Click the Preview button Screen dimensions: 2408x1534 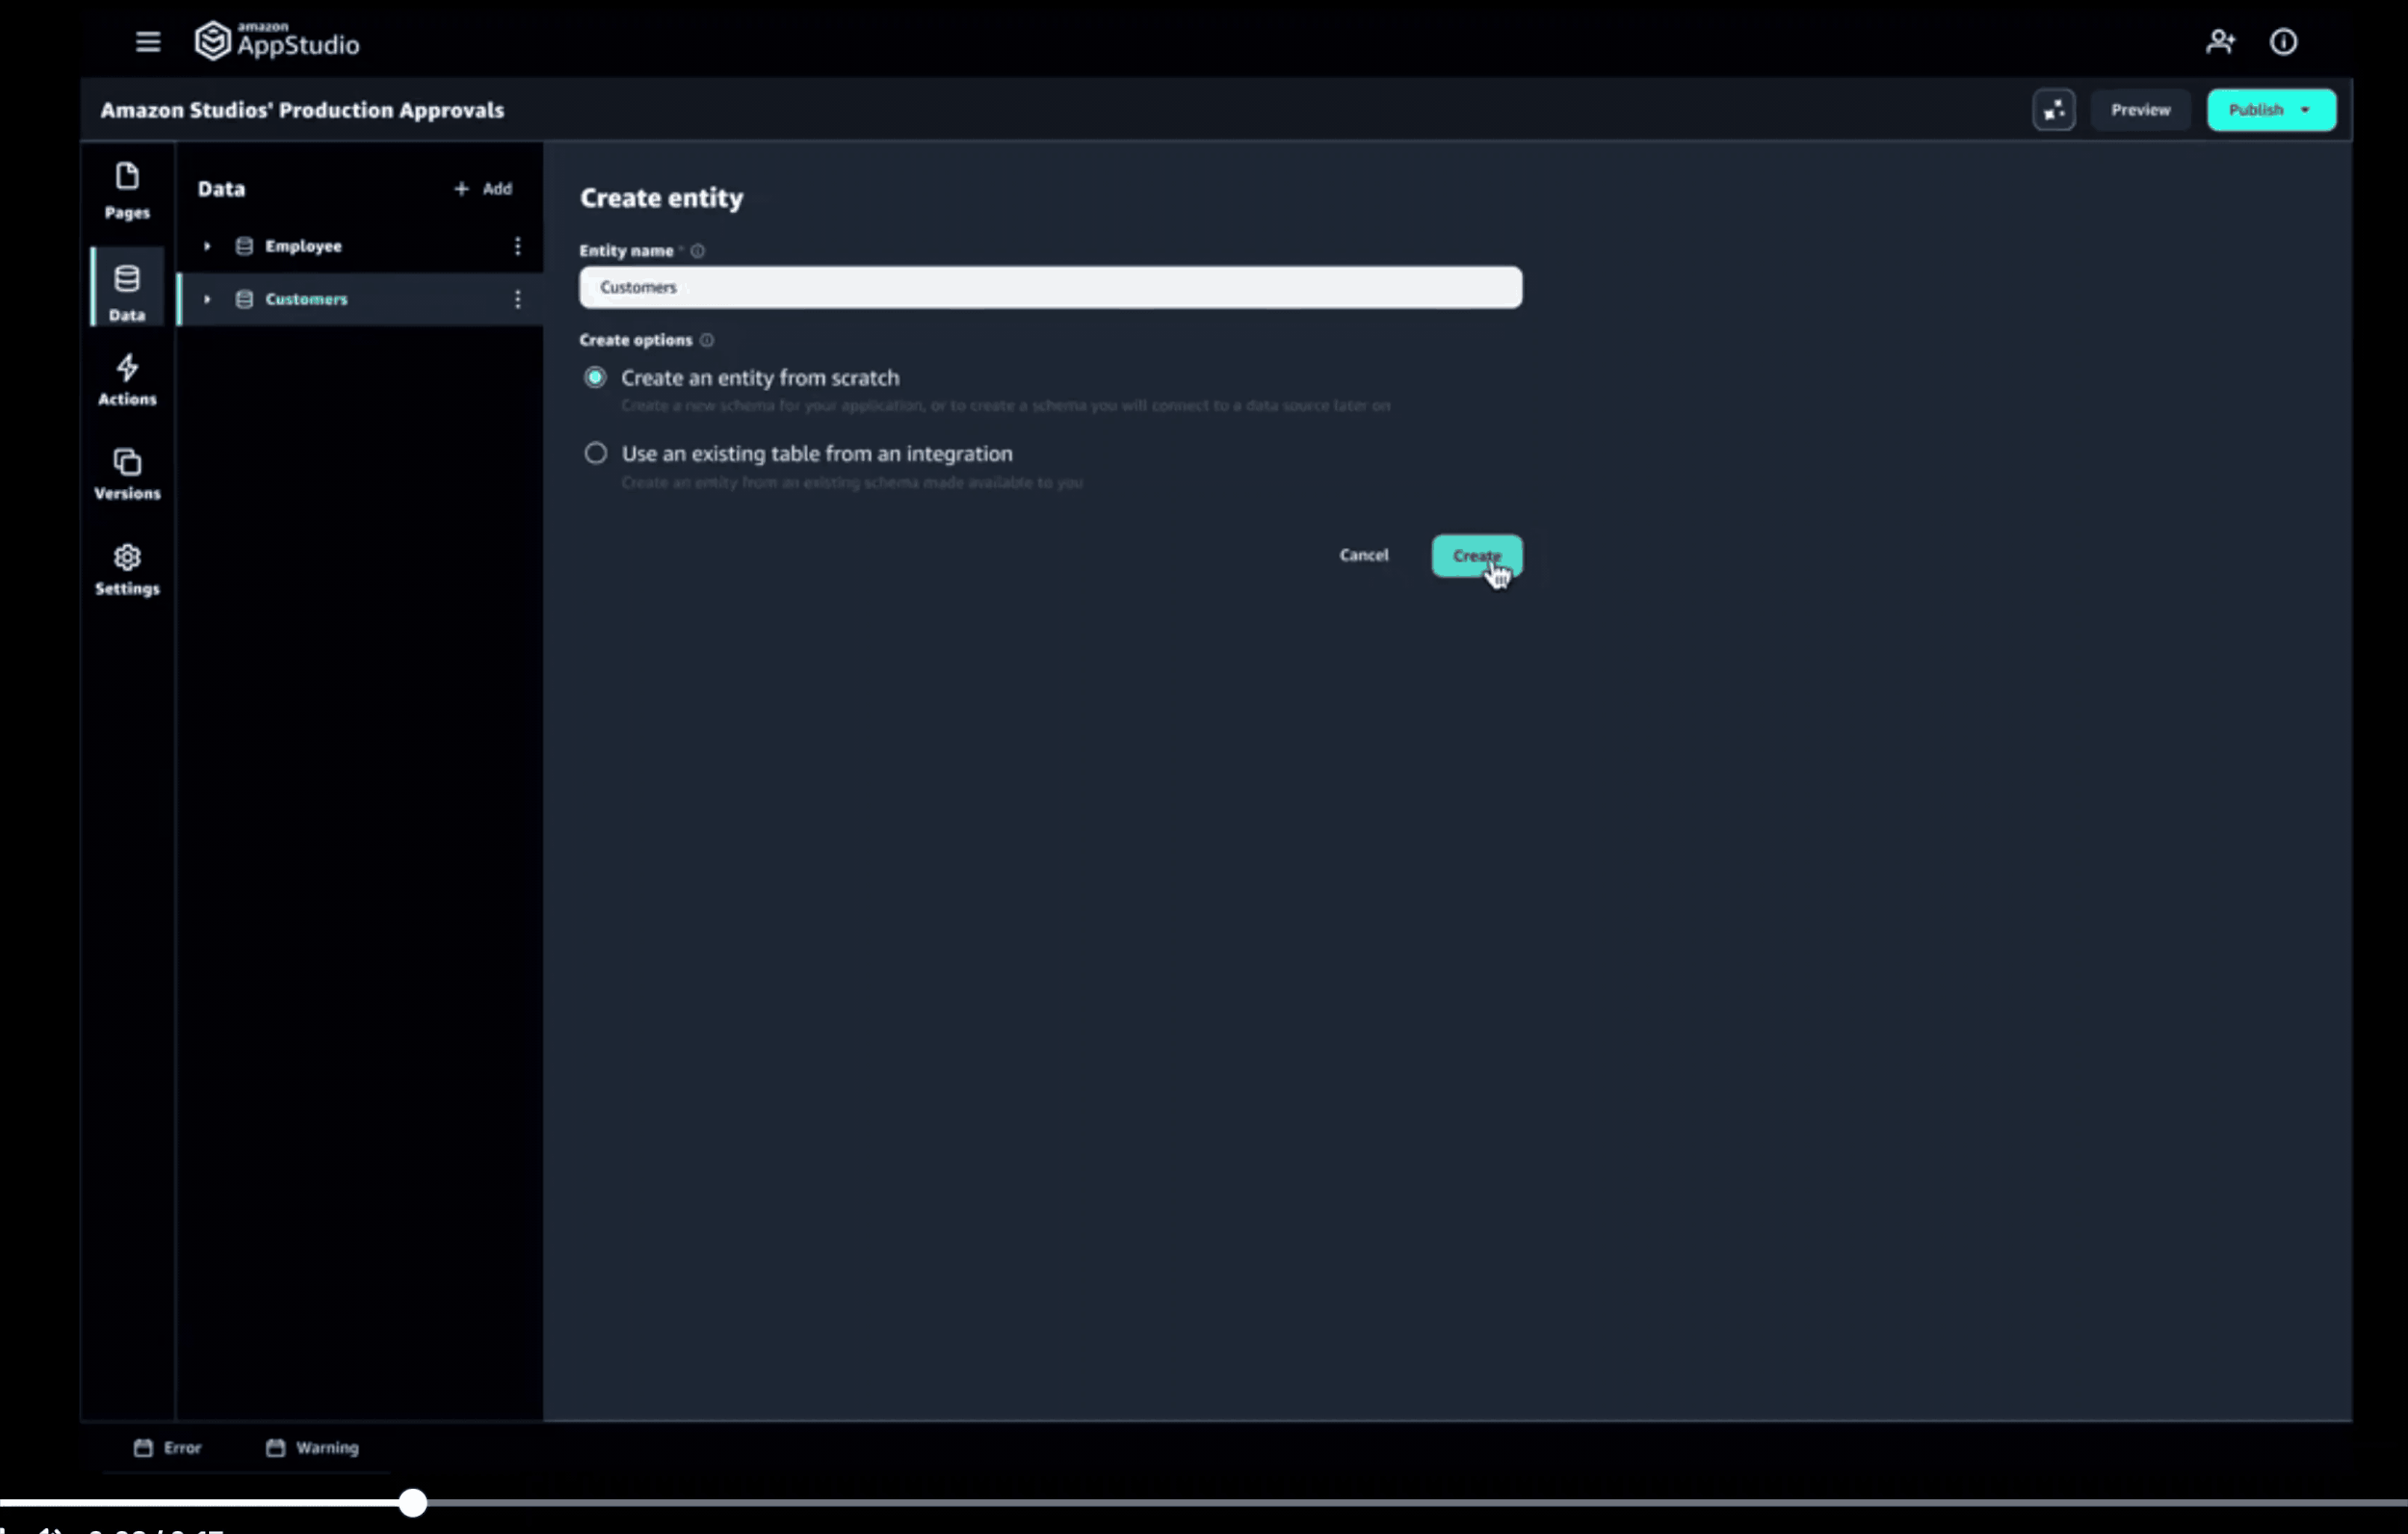(2140, 110)
